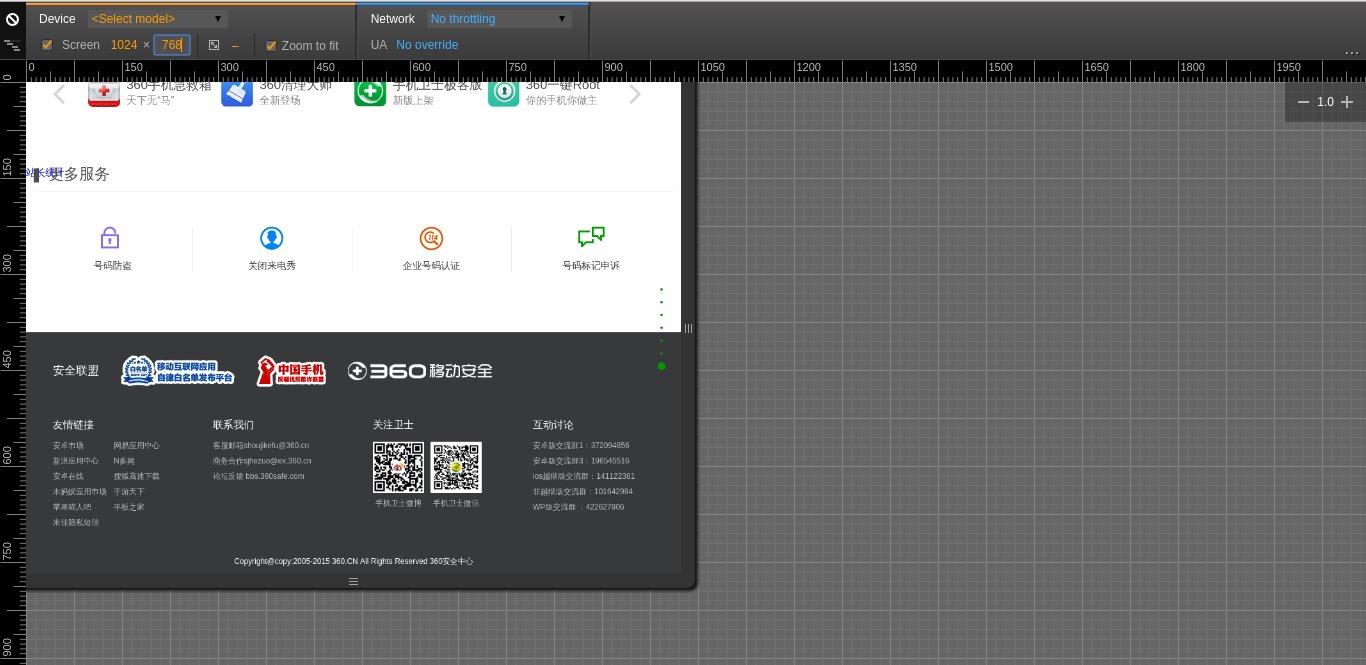Open the media queries toggle icon

pos(12,45)
